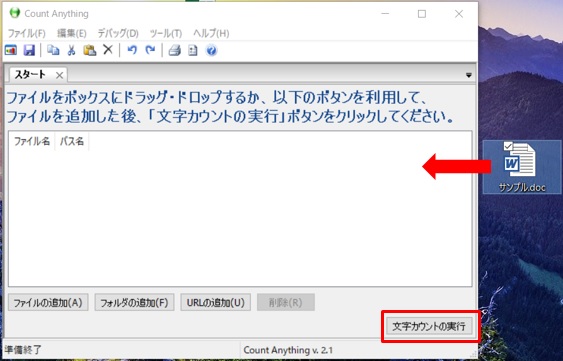This screenshot has height=361, width=563.
Task: Open the tab list dropdown arrow
Action: pos(469,75)
